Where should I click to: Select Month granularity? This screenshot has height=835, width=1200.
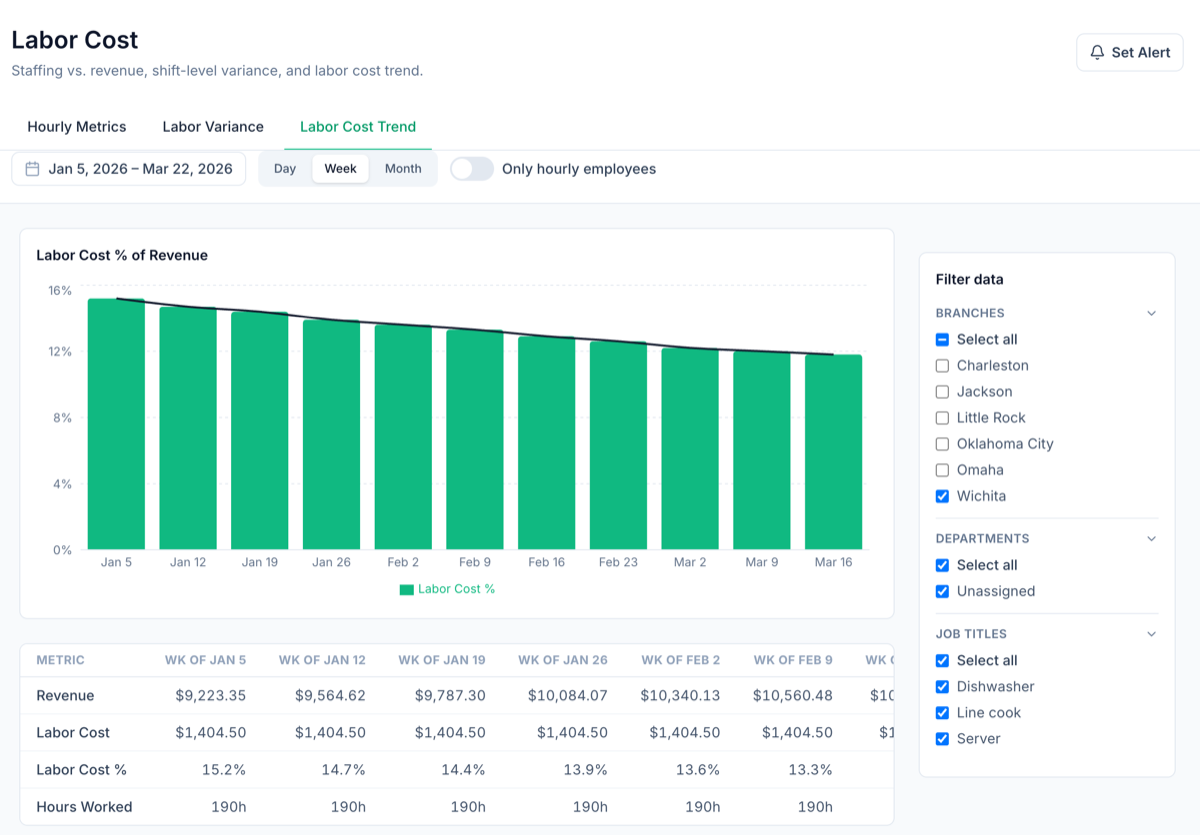[x=403, y=169]
